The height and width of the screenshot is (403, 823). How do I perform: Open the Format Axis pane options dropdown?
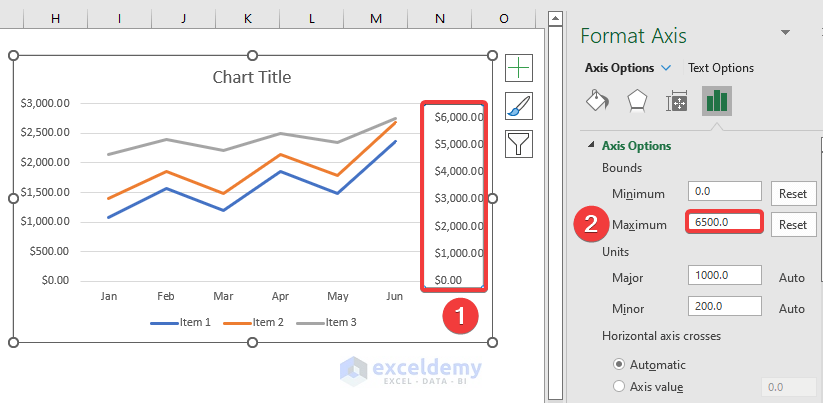(x=786, y=34)
